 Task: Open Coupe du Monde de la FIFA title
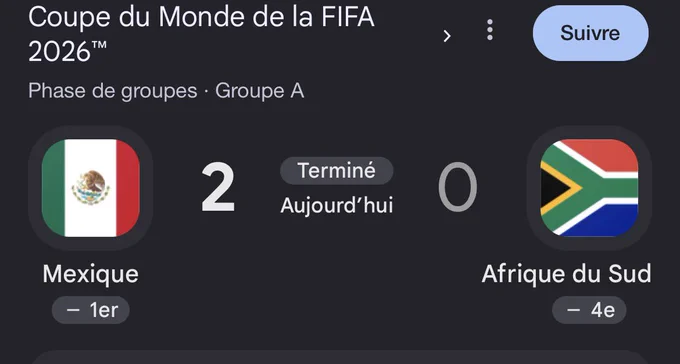pyautogui.click(x=201, y=34)
